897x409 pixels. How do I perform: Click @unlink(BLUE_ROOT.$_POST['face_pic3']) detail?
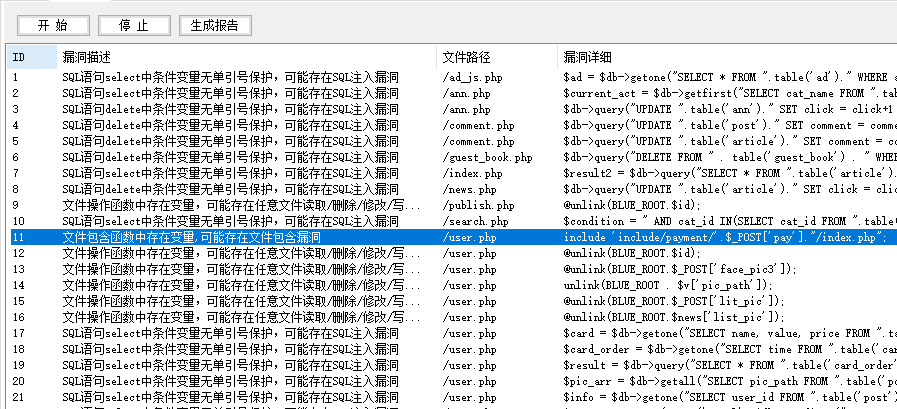coord(680,269)
